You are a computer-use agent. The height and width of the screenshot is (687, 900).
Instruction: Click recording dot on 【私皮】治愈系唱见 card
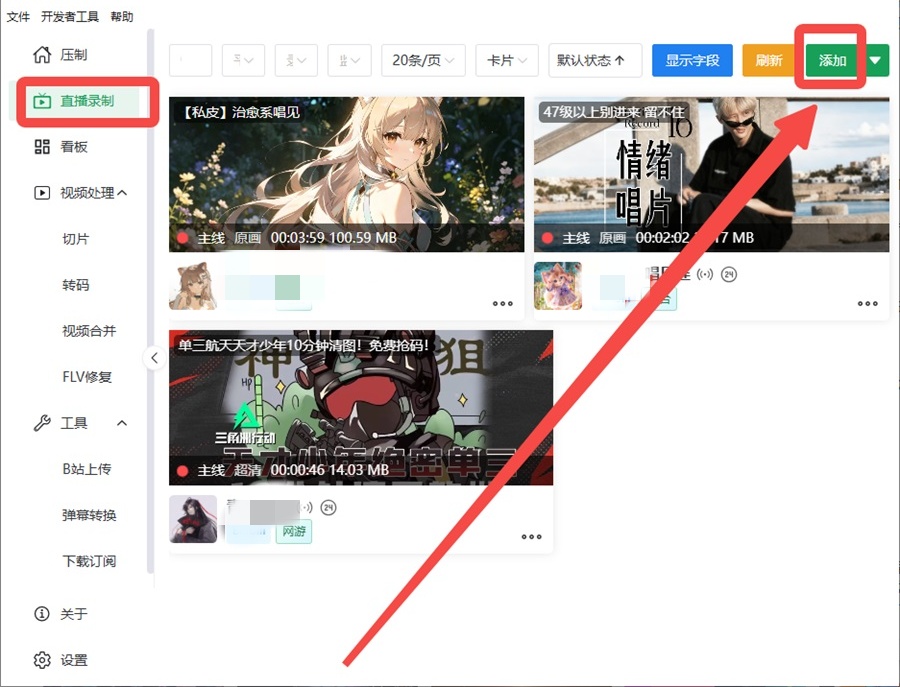coord(183,238)
